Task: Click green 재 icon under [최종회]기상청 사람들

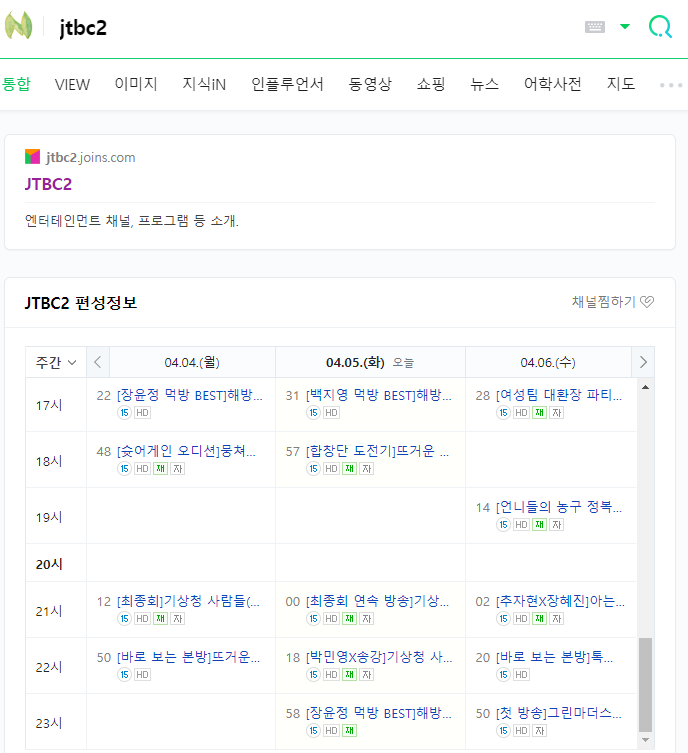Action: coord(160,619)
